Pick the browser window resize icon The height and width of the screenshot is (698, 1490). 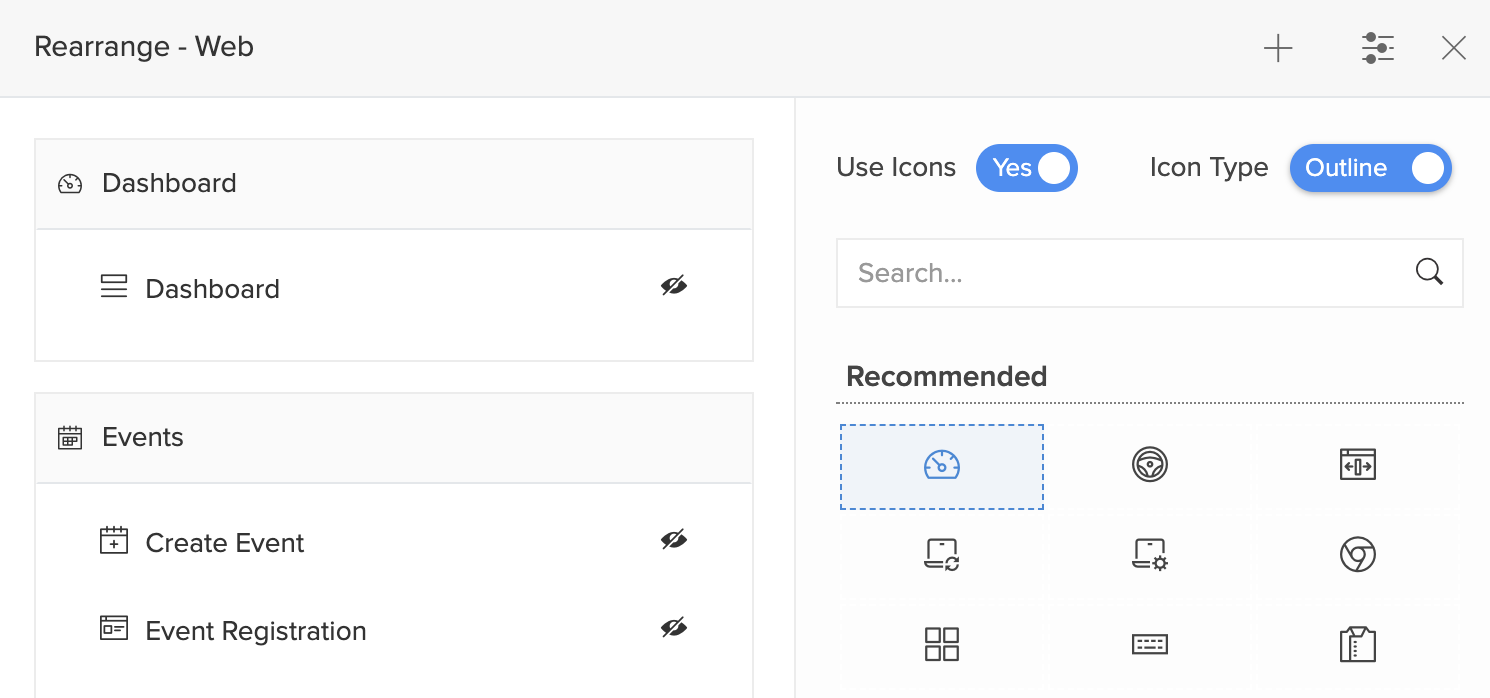(x=1357, y=465)
